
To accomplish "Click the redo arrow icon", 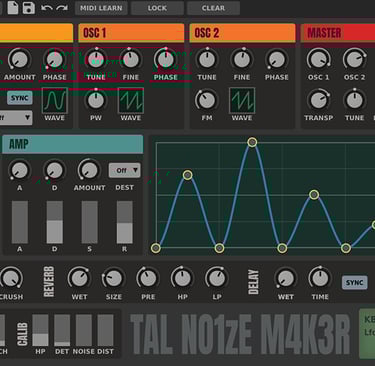I will coord(62,8).
